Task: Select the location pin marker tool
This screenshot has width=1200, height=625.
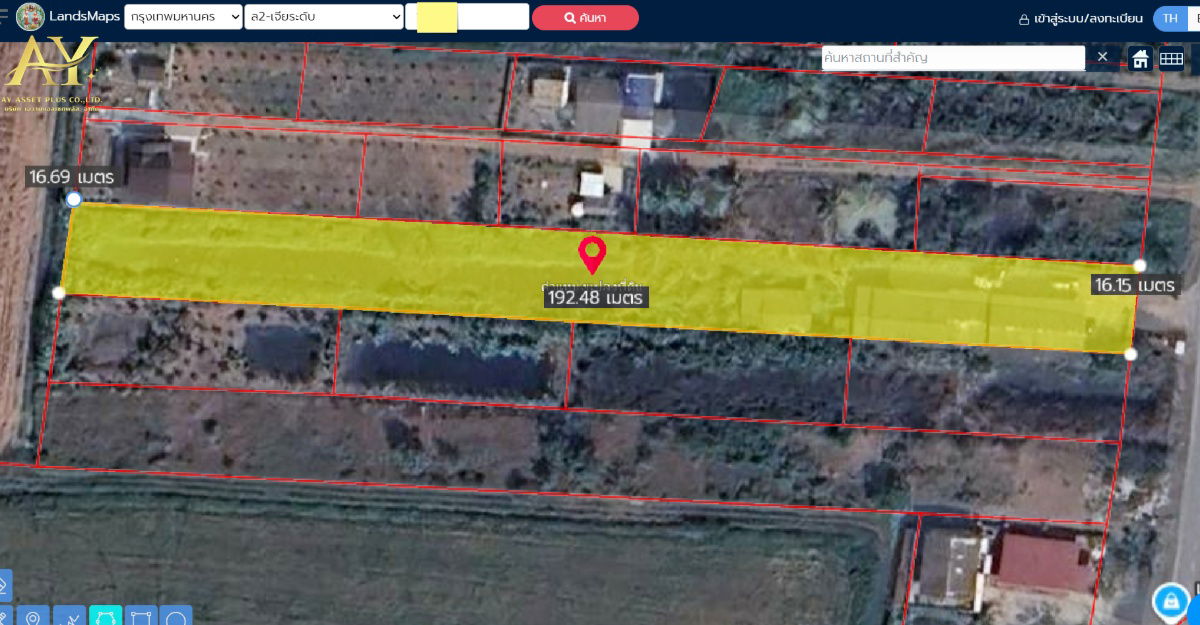Action: [x=33, y=616]
